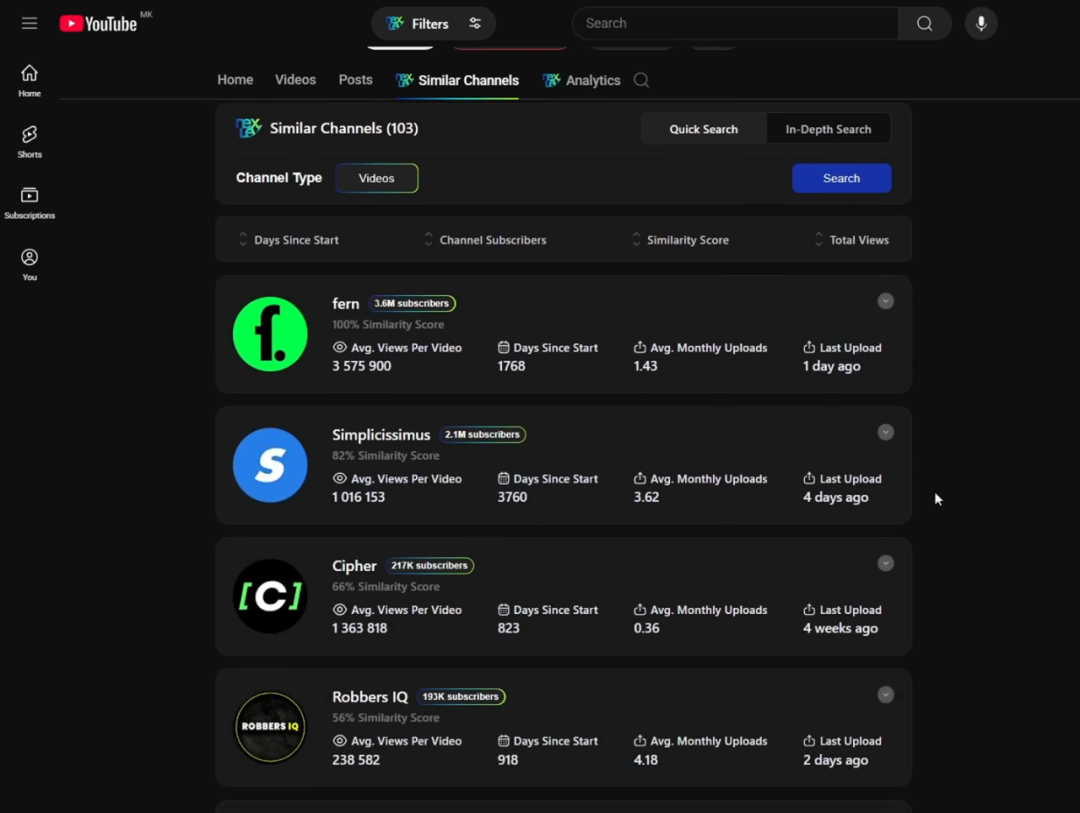Switch to the Posts tab

355,80
